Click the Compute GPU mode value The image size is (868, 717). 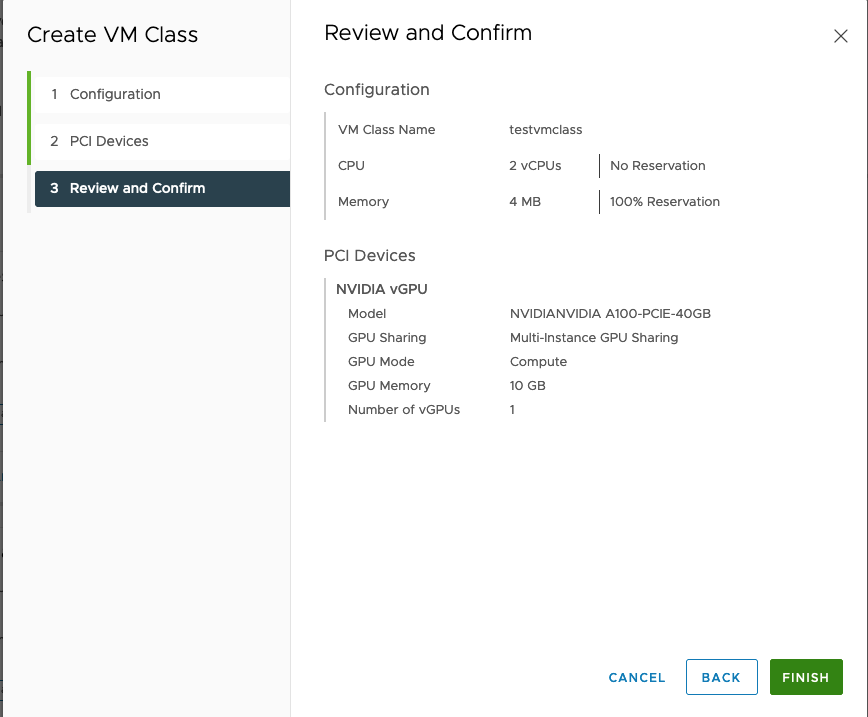click(x=538, y=361)
